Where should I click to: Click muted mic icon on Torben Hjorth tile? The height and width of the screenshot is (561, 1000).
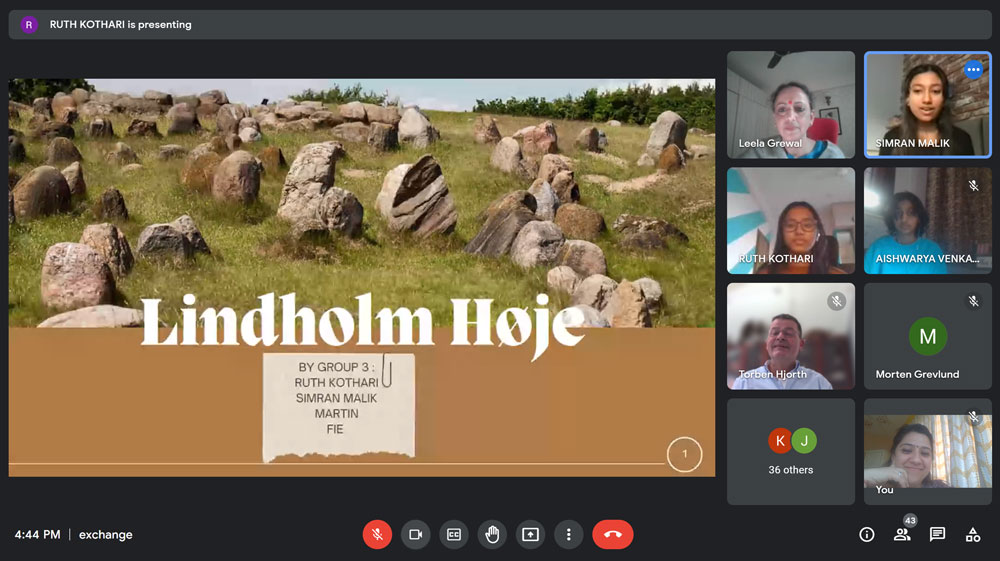[x=837, y=301]
